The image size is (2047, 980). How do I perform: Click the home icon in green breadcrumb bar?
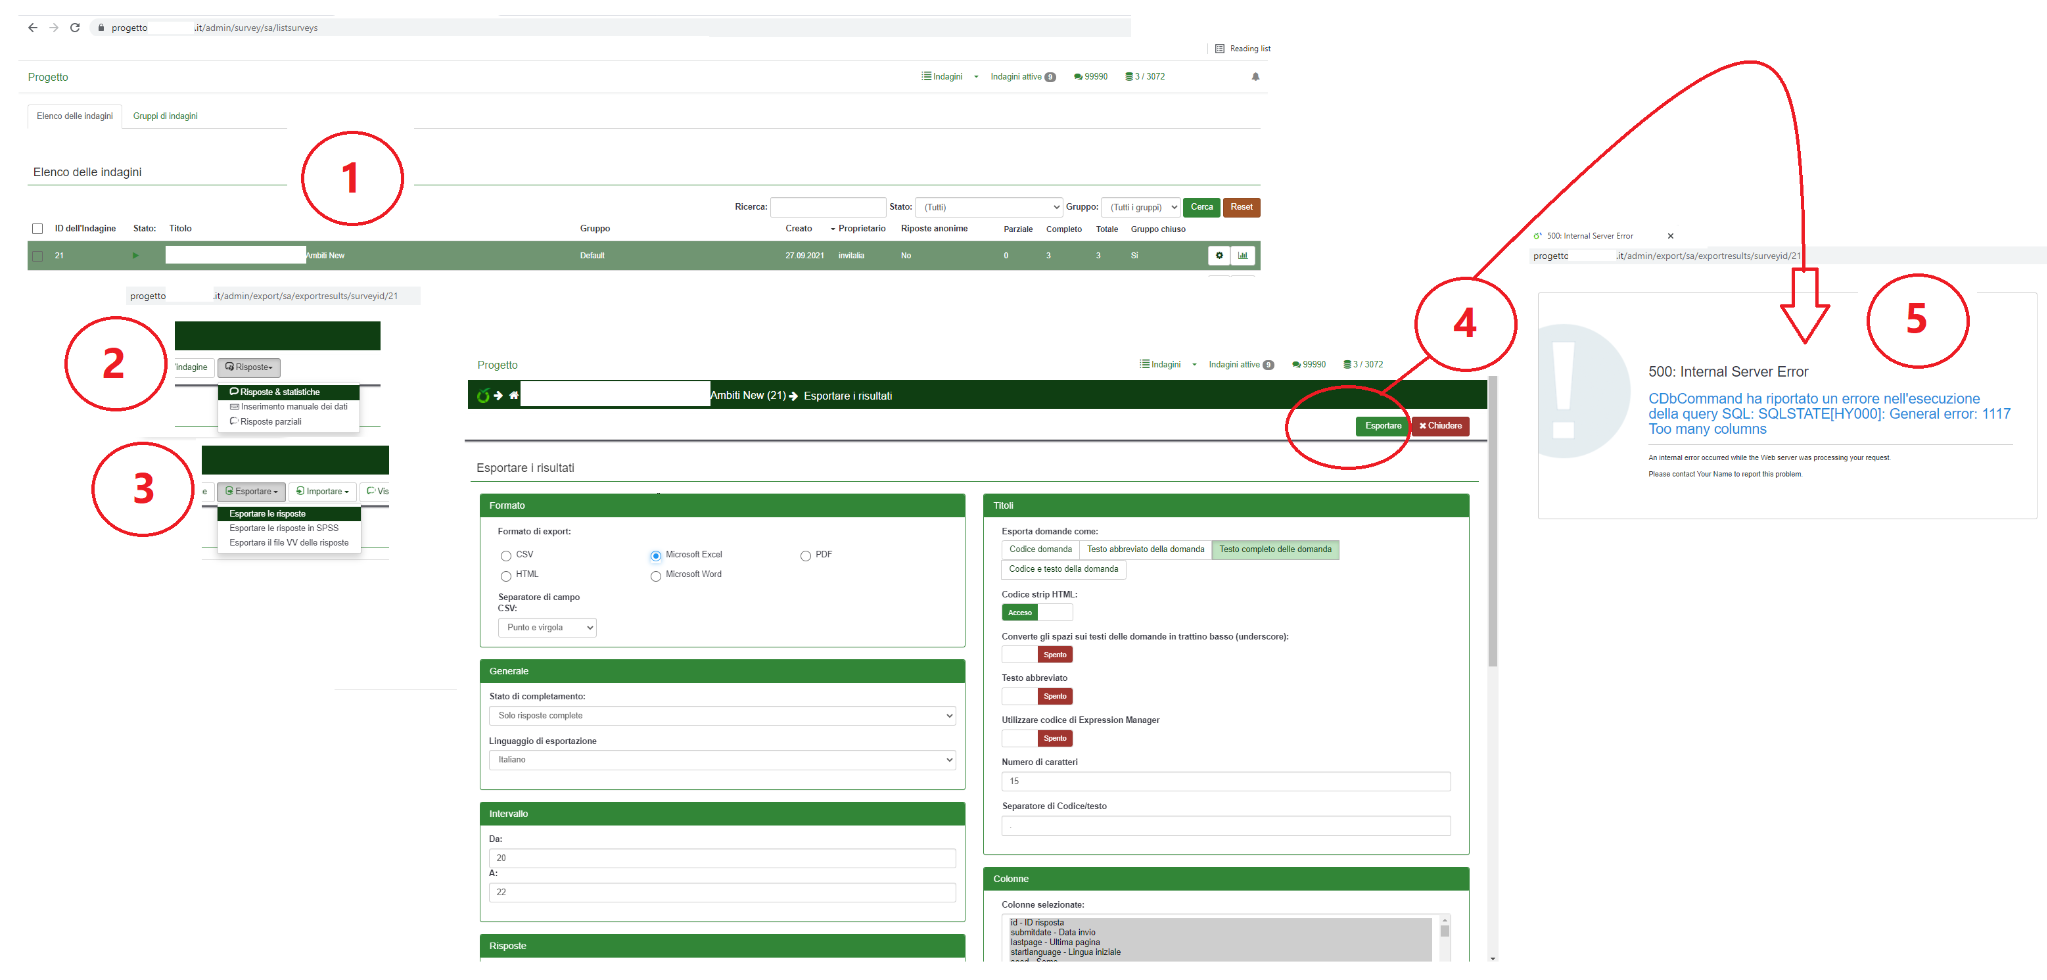(x=514, y=396)
